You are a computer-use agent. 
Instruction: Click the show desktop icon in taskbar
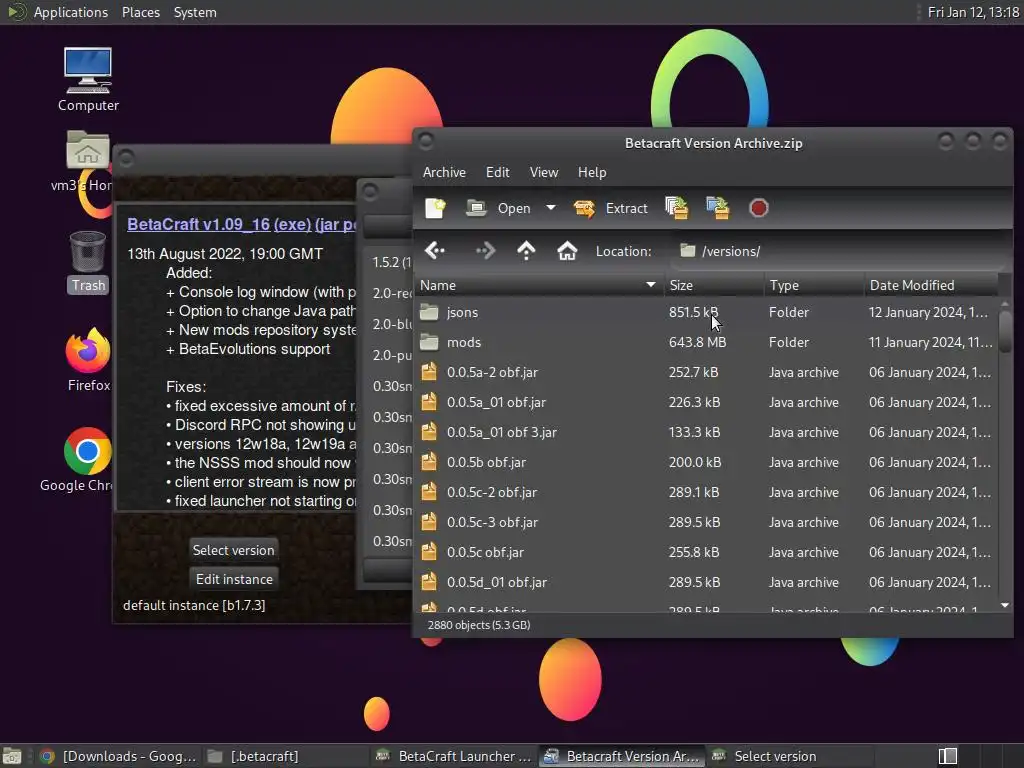12,756
